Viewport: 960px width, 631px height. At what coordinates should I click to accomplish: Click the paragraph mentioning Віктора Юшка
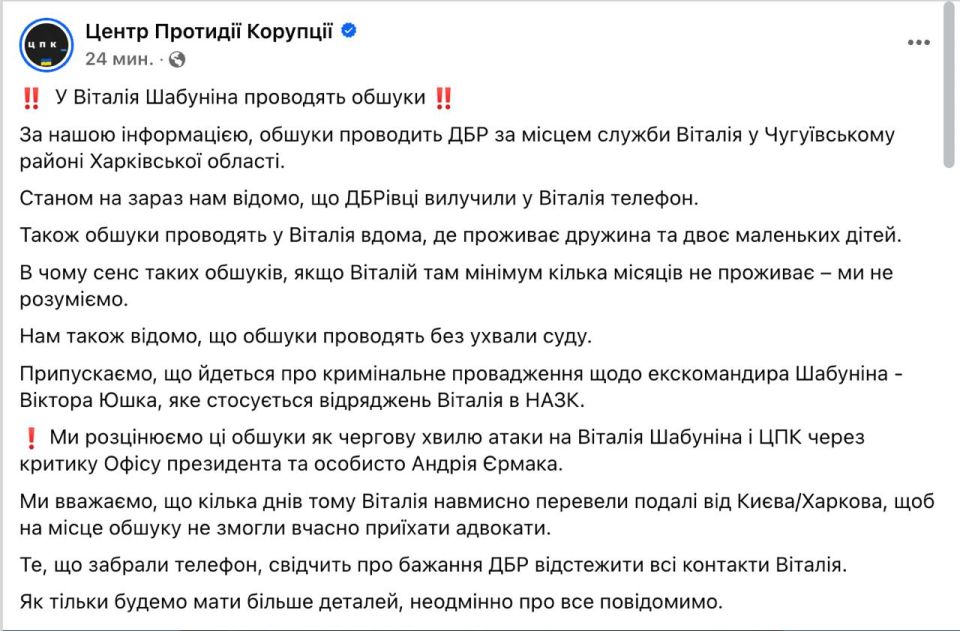(x=461, y=387)
